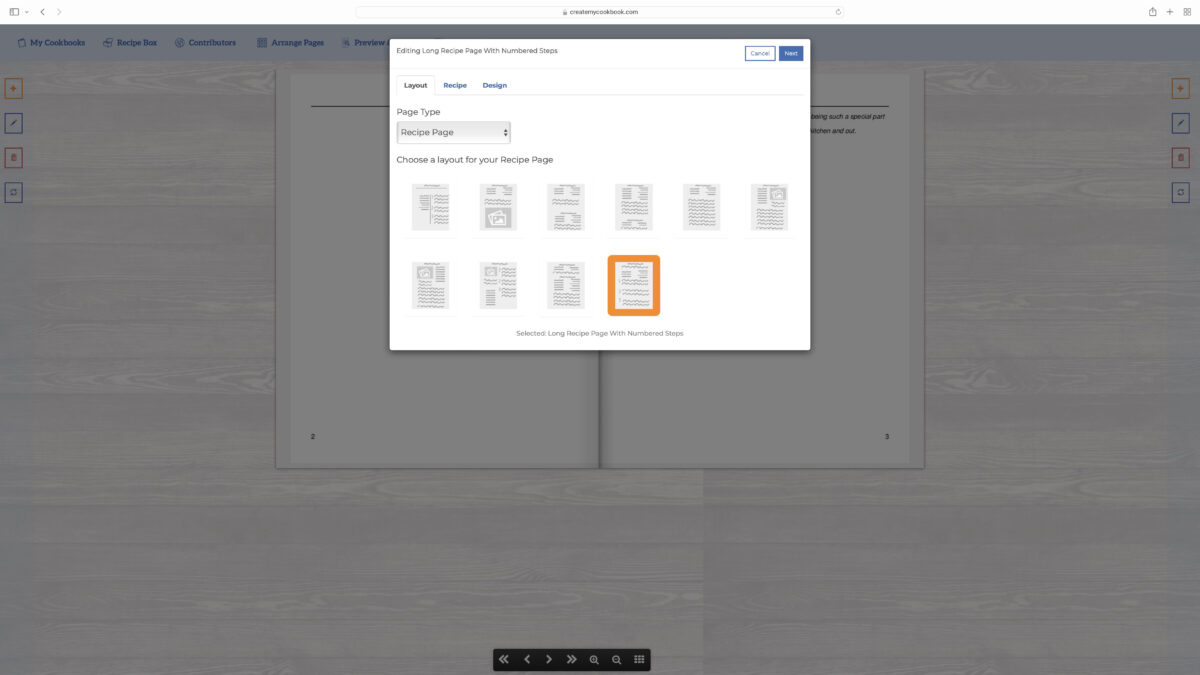Screen dimensions: 1200x675
Task: Zoom out with the magnifier minus icon
Action: (x=616, y=660)
